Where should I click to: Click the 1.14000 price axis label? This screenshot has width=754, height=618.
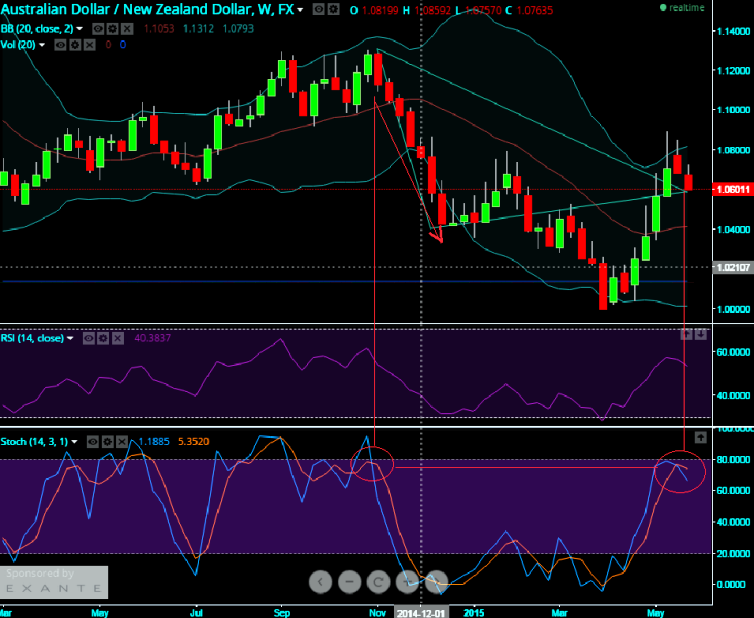click(x=733, y=31)
